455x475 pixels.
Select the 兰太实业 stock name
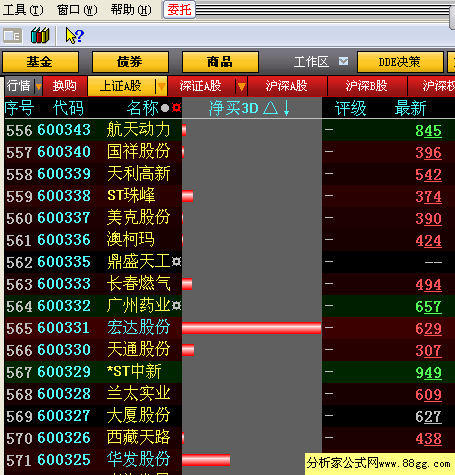pyautogui.click(x=139, y=394)
